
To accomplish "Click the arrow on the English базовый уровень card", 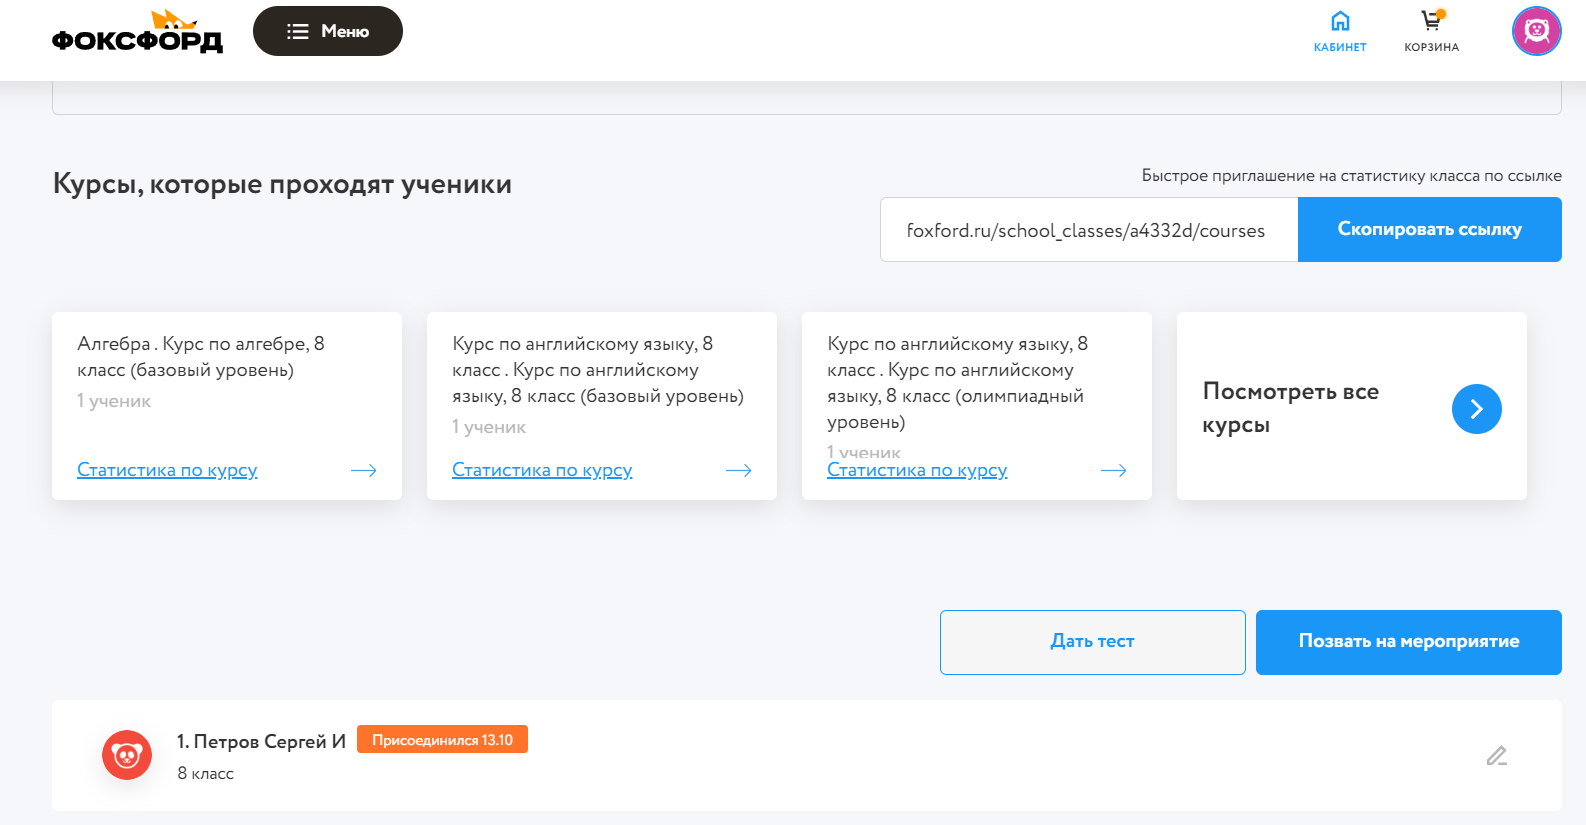I will click(x=739, y=470).
